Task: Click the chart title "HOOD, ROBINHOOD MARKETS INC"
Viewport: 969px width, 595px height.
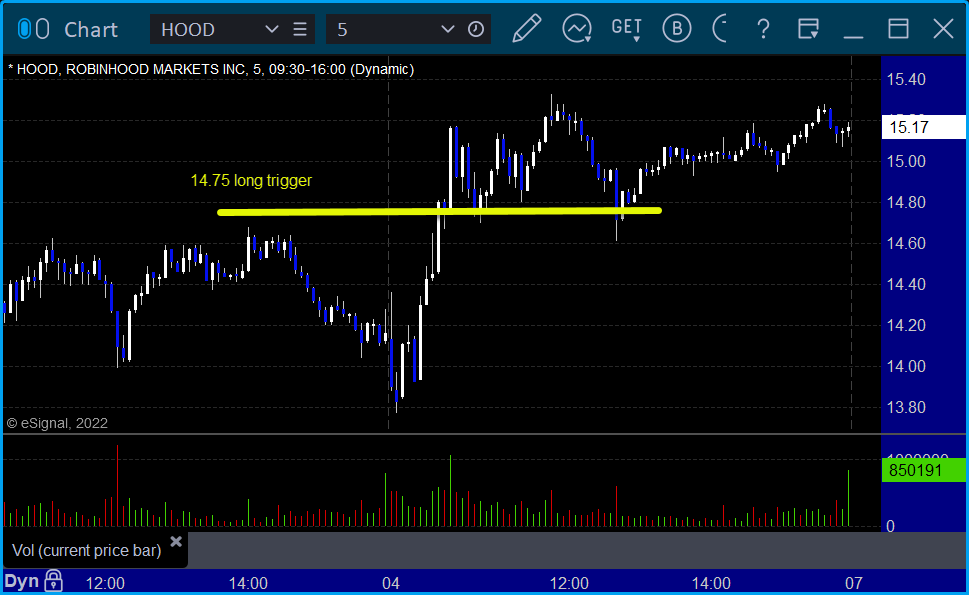Action: [131, 69]
